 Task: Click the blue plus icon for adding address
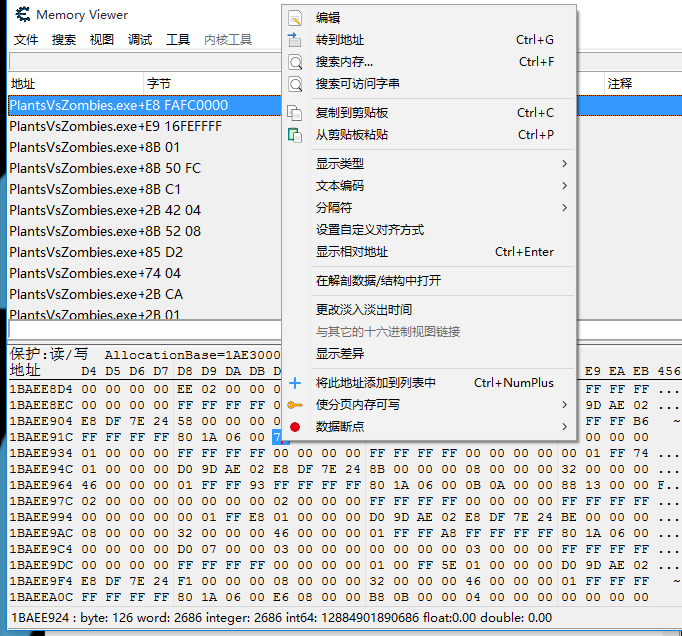[295, 383]
